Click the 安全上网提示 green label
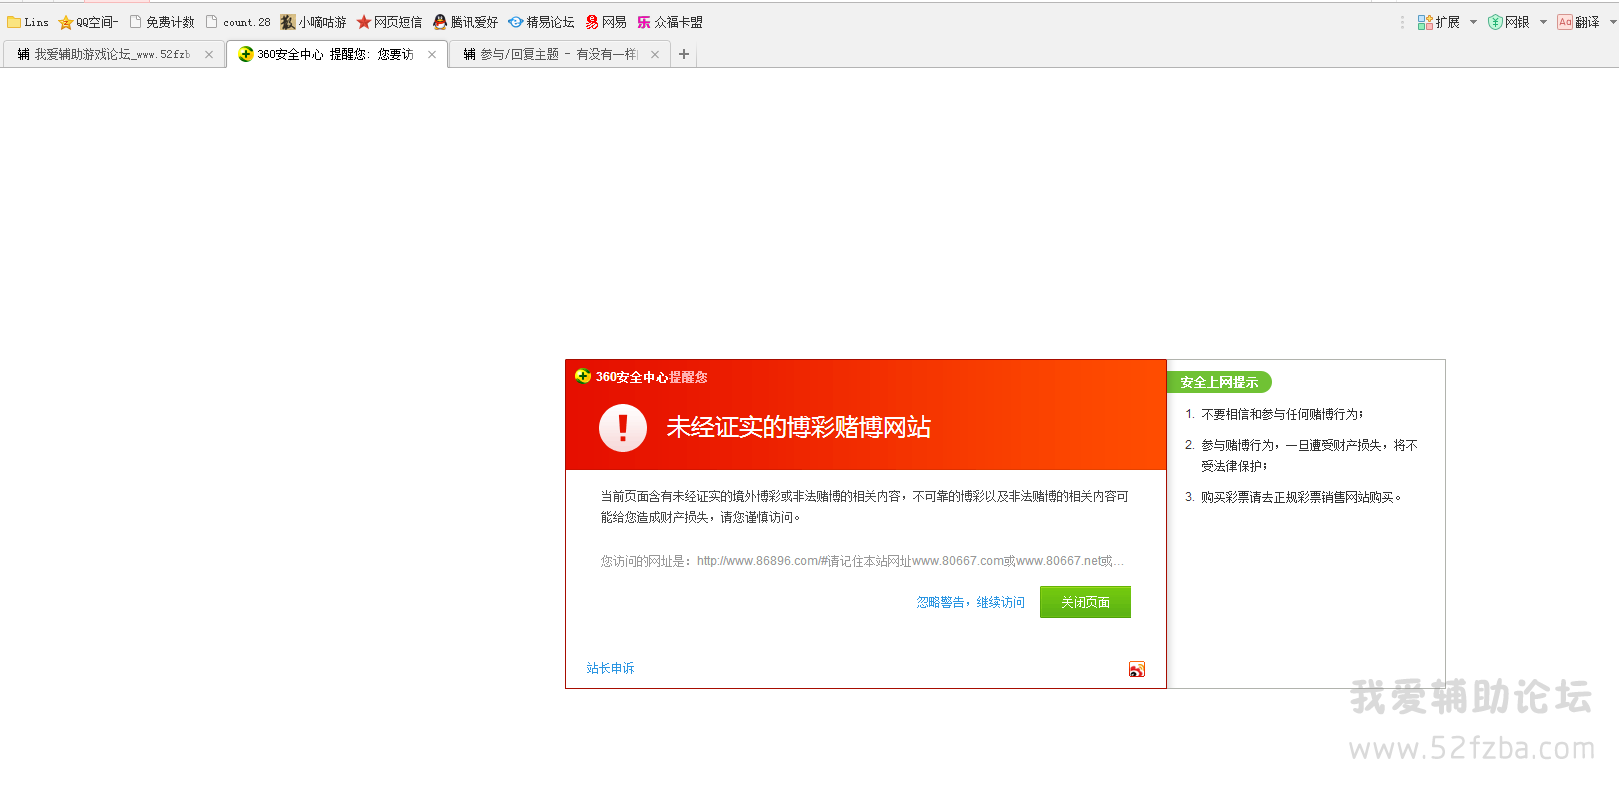1619x787 pixels. [1219, 382]
